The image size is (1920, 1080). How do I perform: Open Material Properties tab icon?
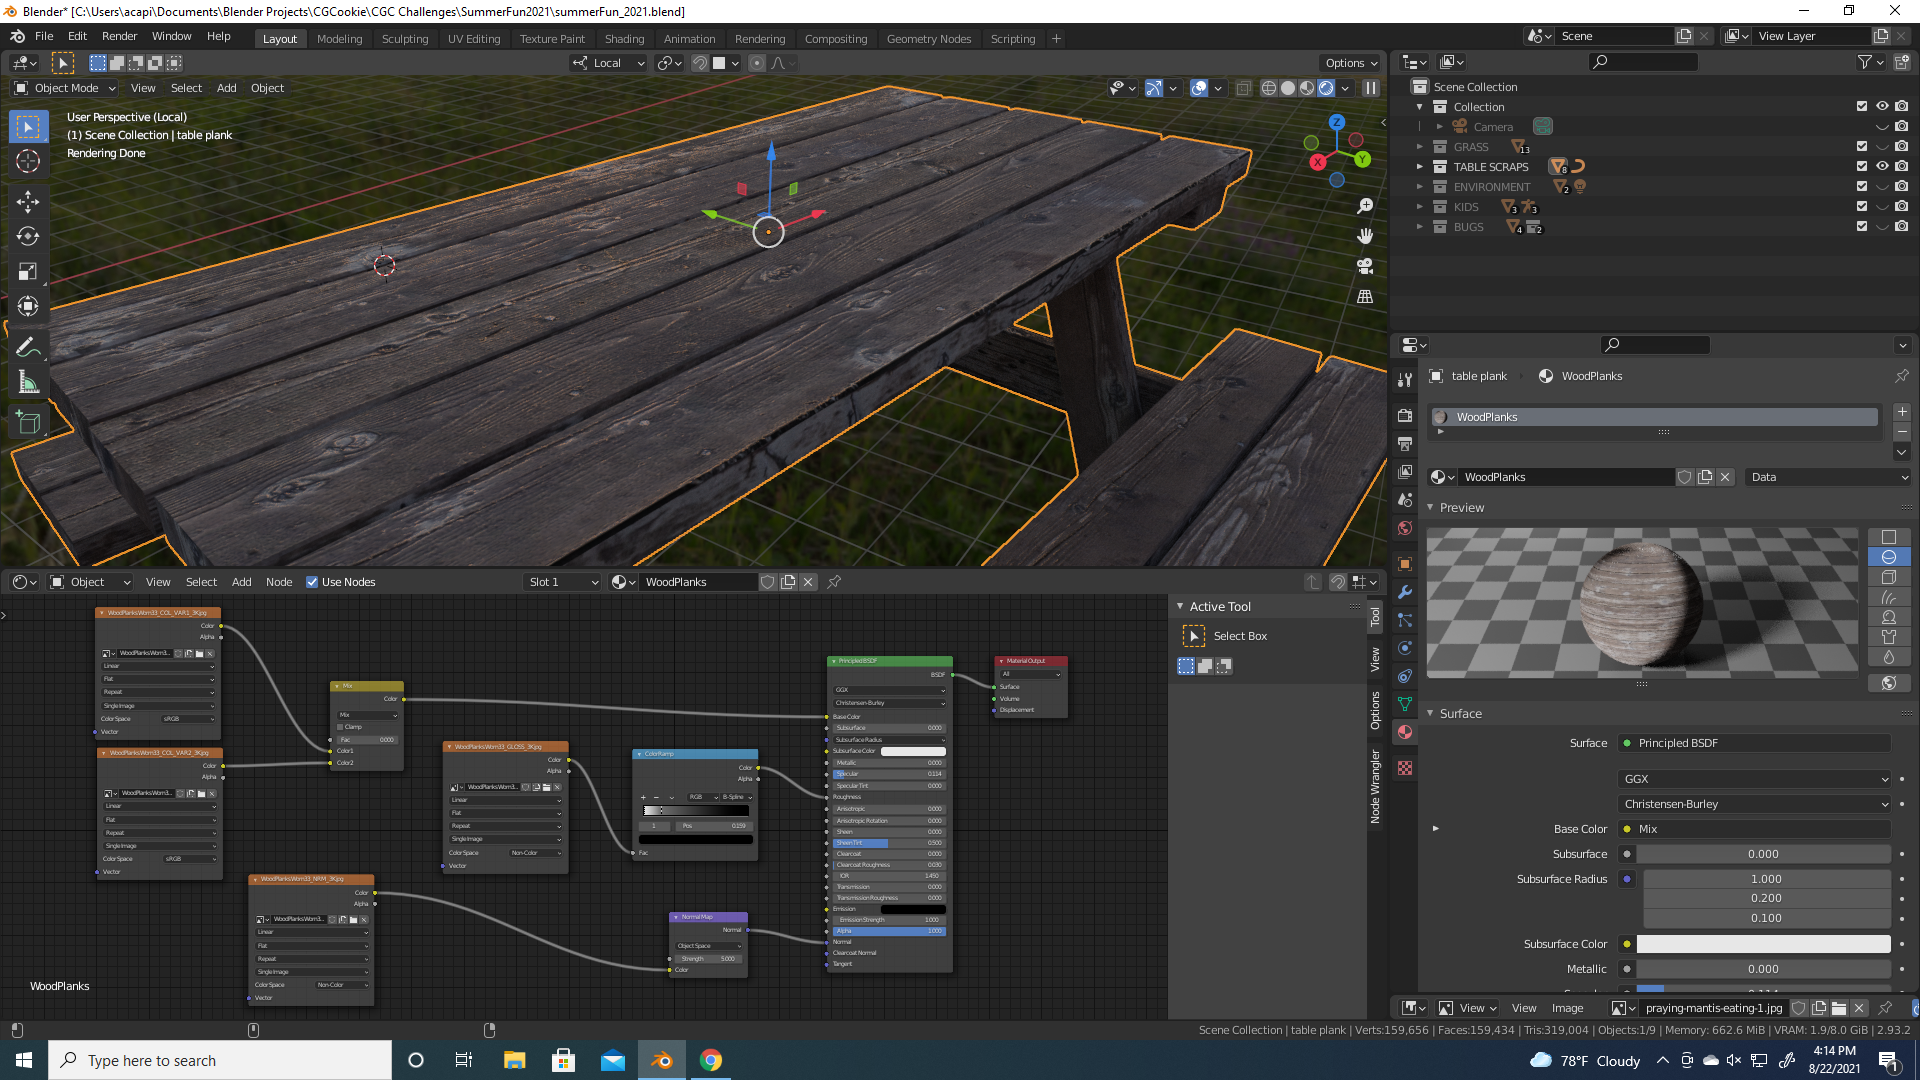point(1405,732)
